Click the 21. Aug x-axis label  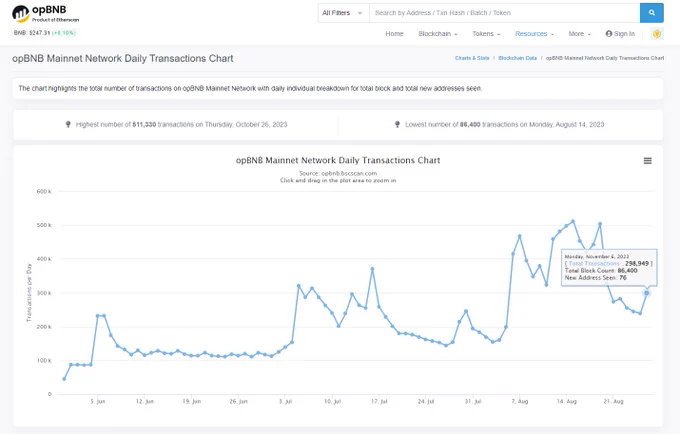(x=613, y=402)
